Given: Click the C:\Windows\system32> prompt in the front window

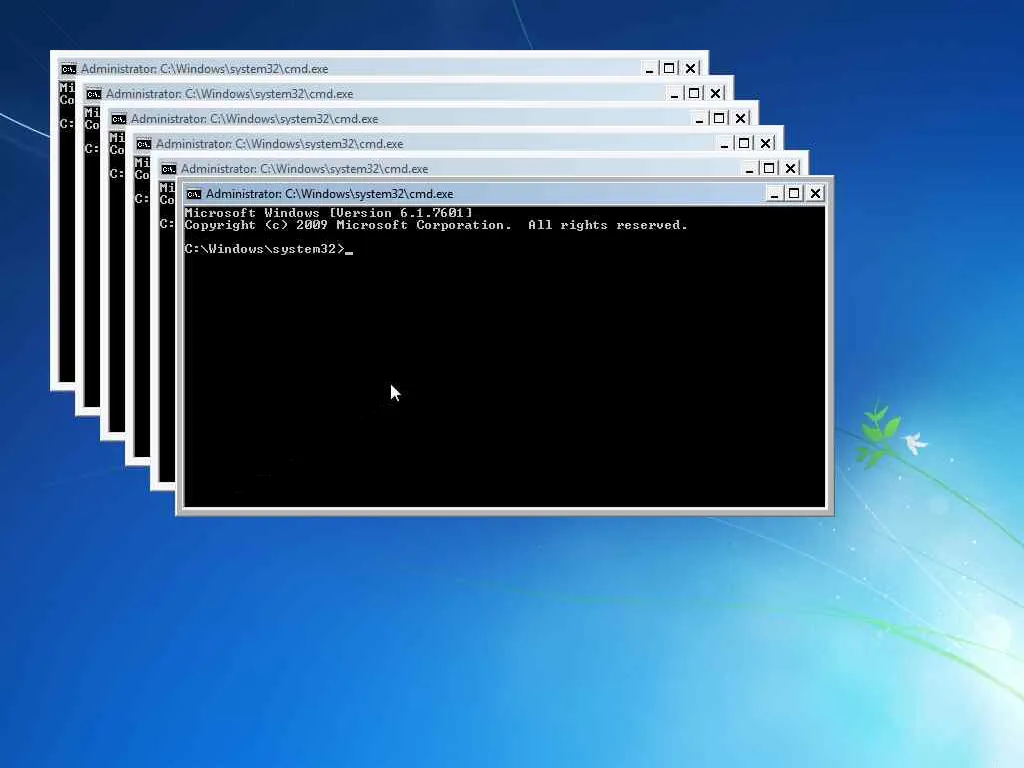Looking at the screenshot, I should pos(264,249).
